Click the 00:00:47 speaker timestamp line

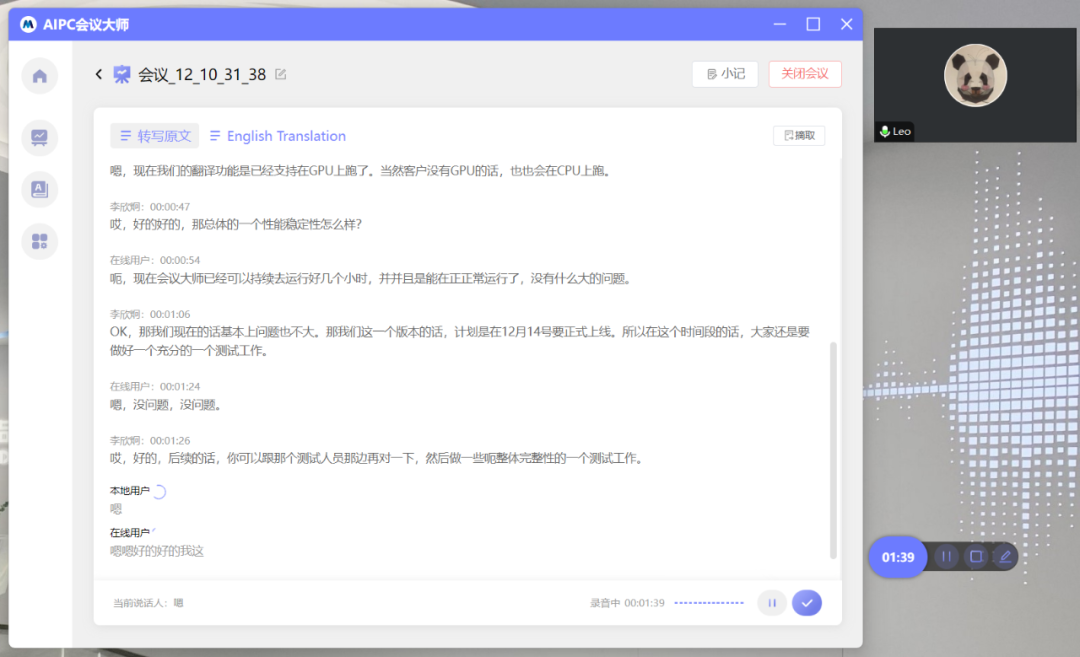(150, 207)
